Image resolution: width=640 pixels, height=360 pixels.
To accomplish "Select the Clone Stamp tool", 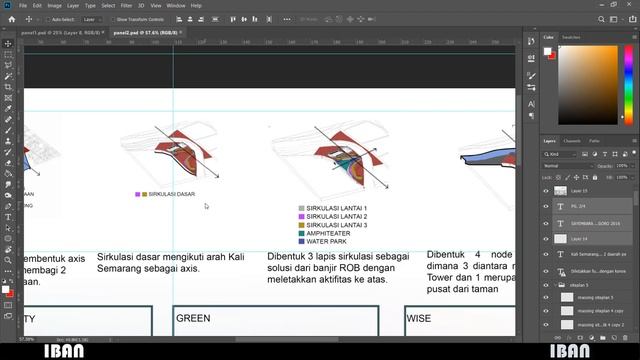I will click(8, 141).
